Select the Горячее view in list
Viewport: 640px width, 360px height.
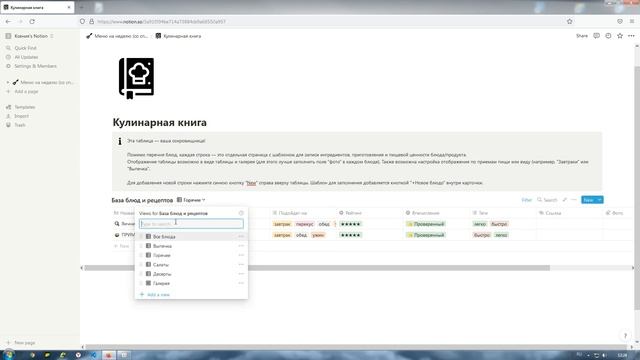click(x=191, y=256)
